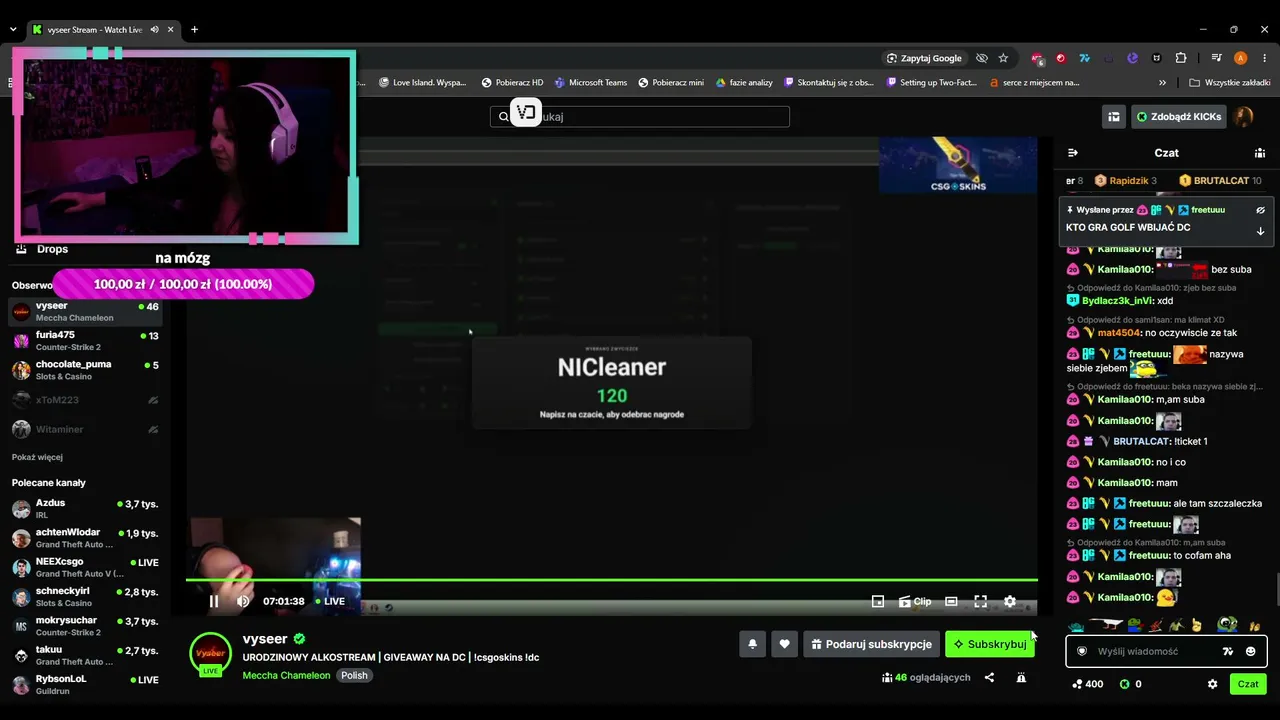The image size is (1280, 720).
Task: Click the green Subskrybuj button
Action: tap(990, 644)
